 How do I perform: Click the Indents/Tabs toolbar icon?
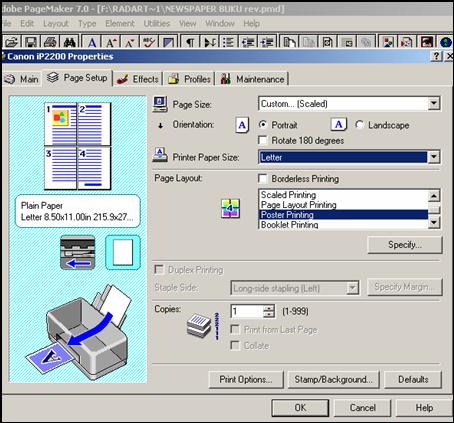[209, 42]
